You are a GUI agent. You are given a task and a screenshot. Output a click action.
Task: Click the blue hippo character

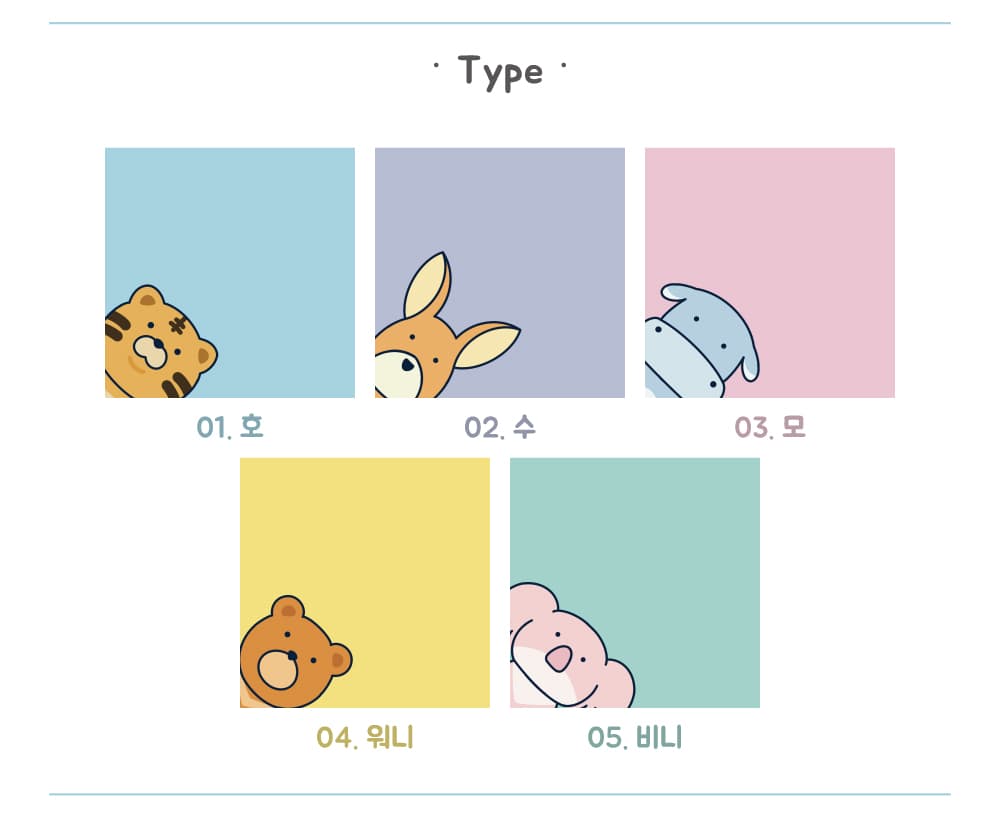pos(702,341)
